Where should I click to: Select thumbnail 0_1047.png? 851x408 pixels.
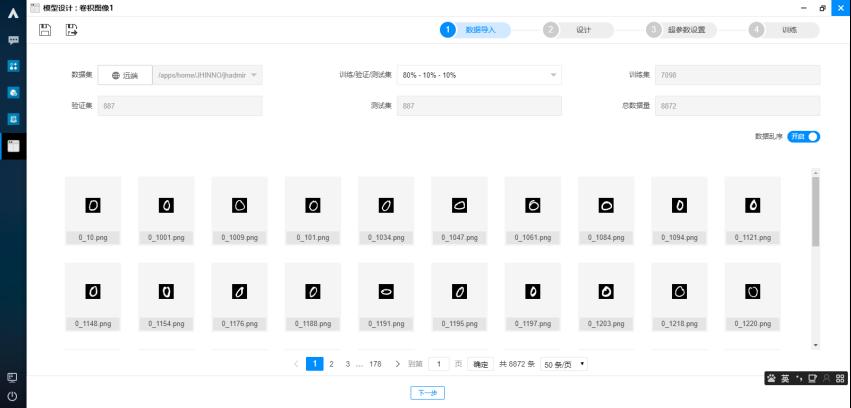point(459,211)
